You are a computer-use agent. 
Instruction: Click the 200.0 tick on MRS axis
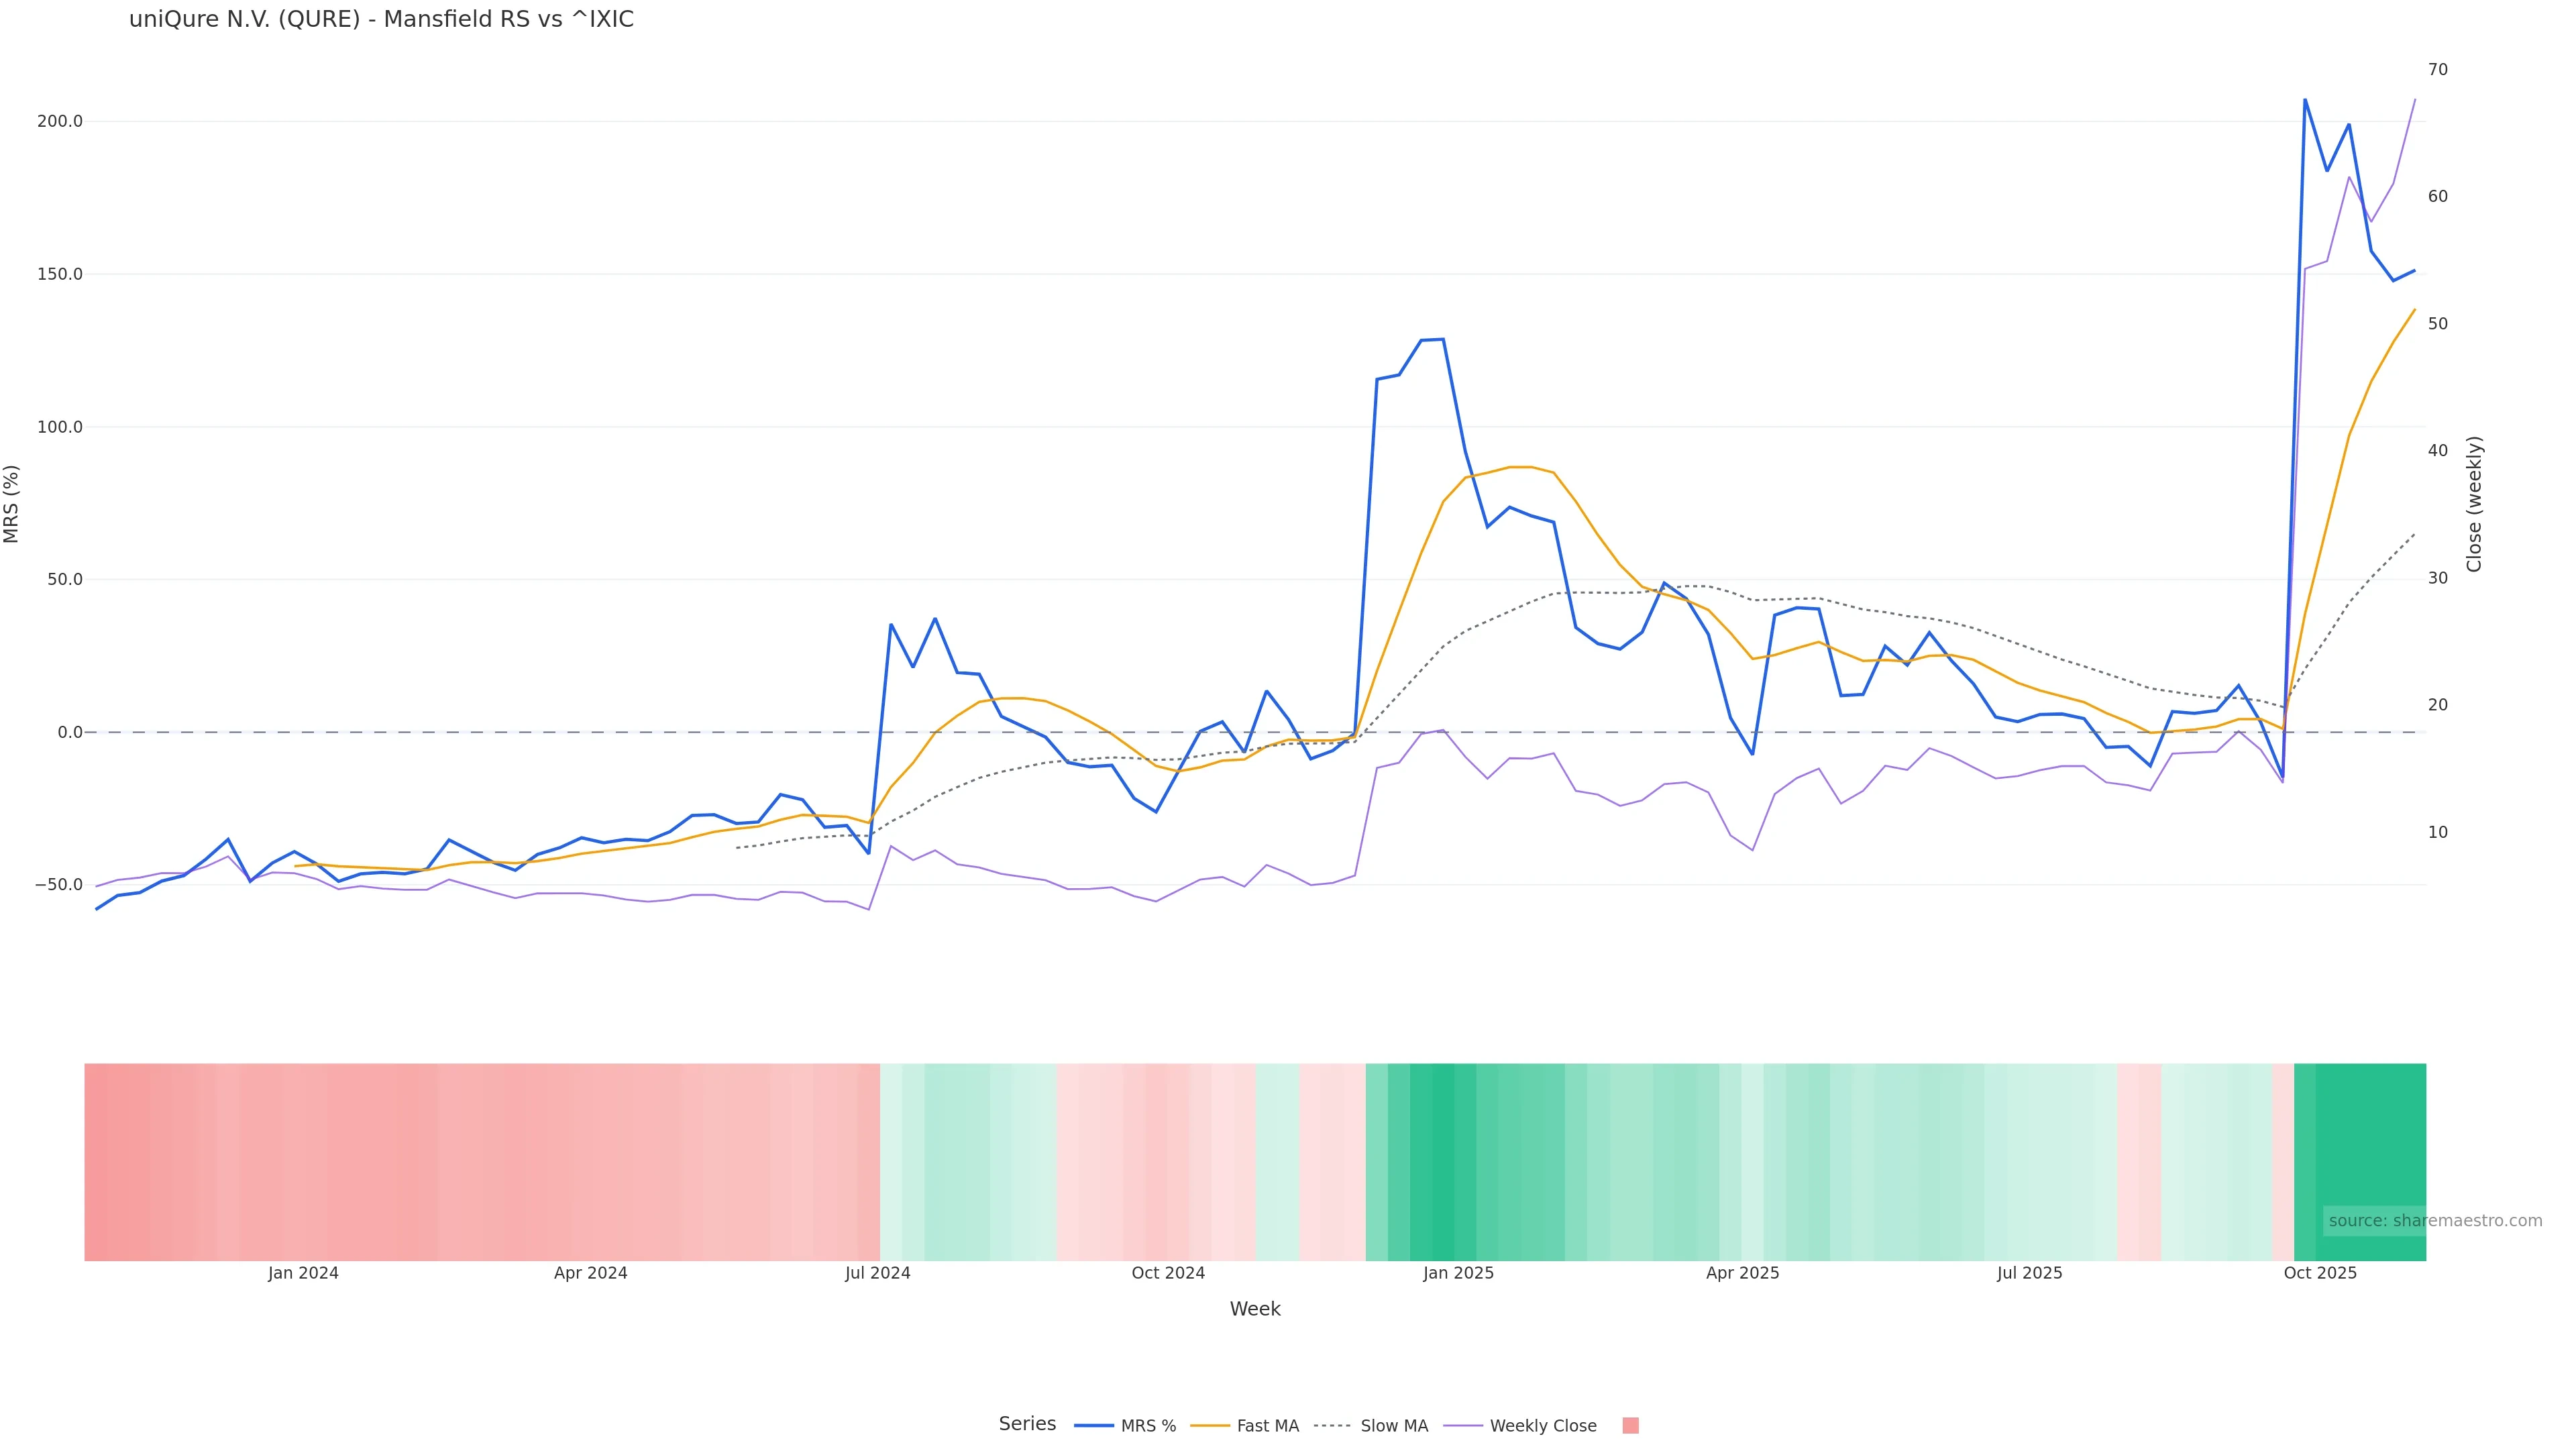pyautogui.click(x=60, y=122)
